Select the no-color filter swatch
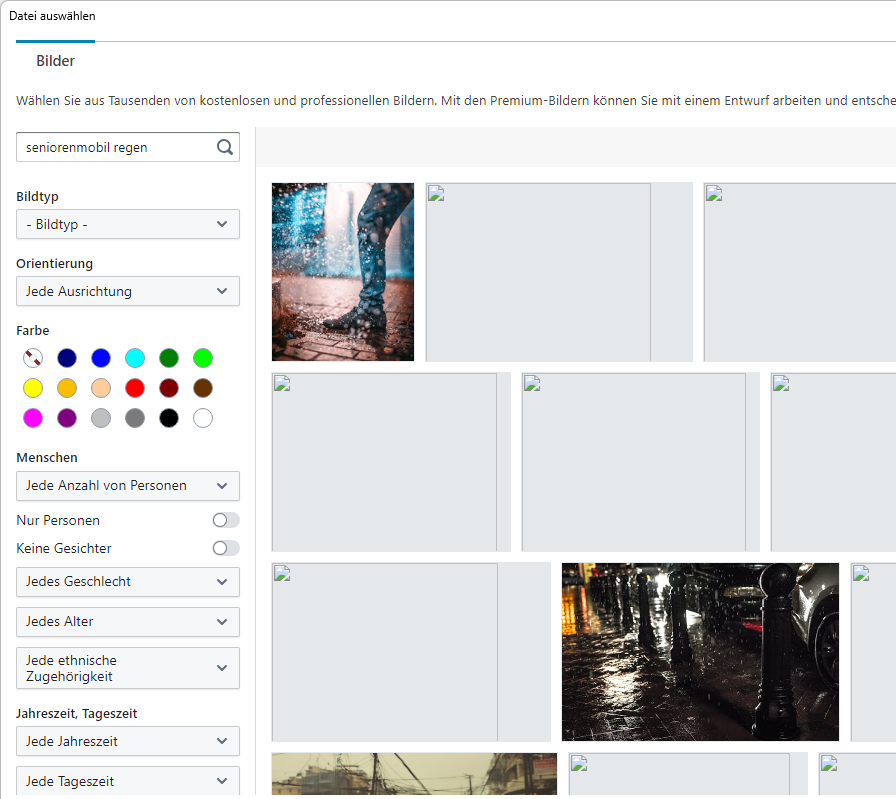 (33, 358)
